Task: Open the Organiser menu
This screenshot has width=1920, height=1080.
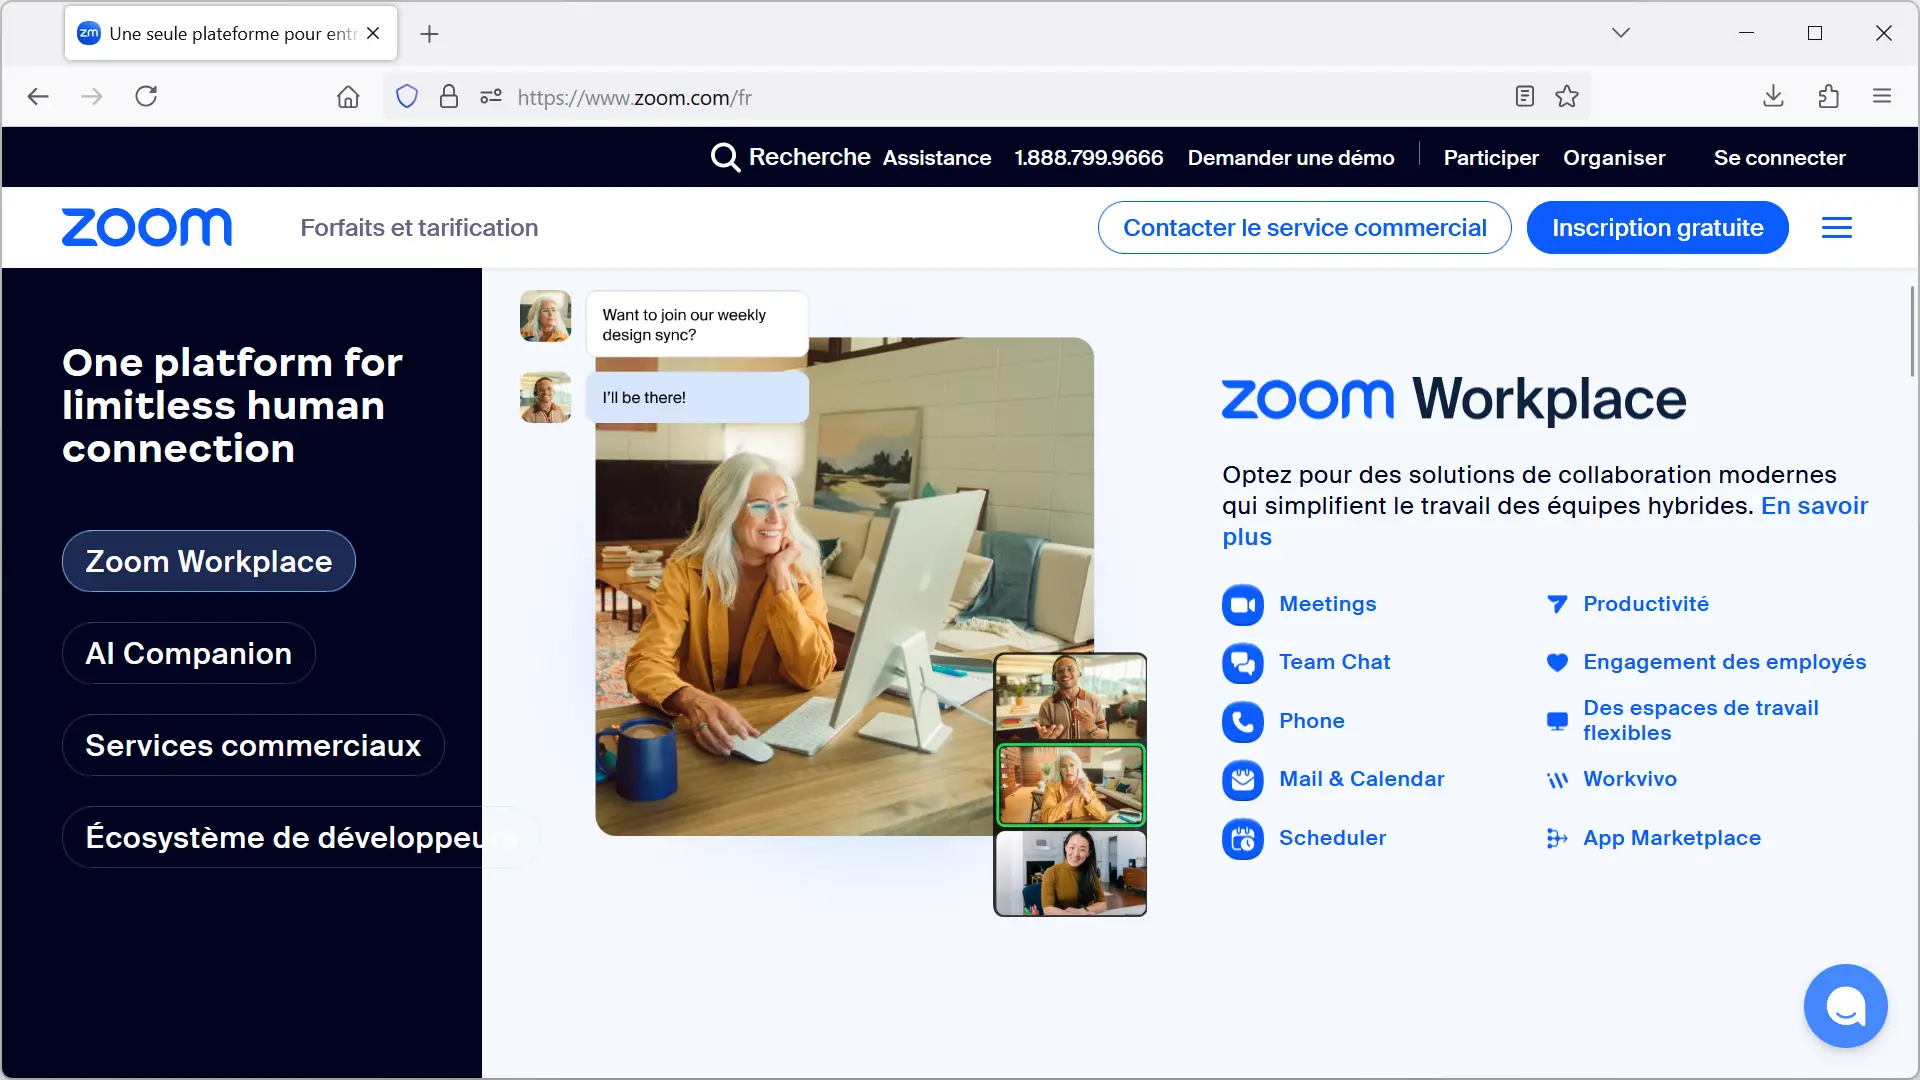Action: [x=1614, y=158]
